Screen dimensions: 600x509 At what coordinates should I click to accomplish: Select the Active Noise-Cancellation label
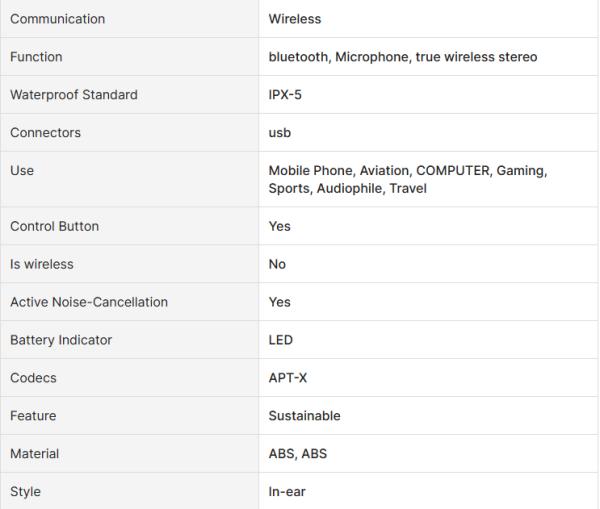point(89,302)
